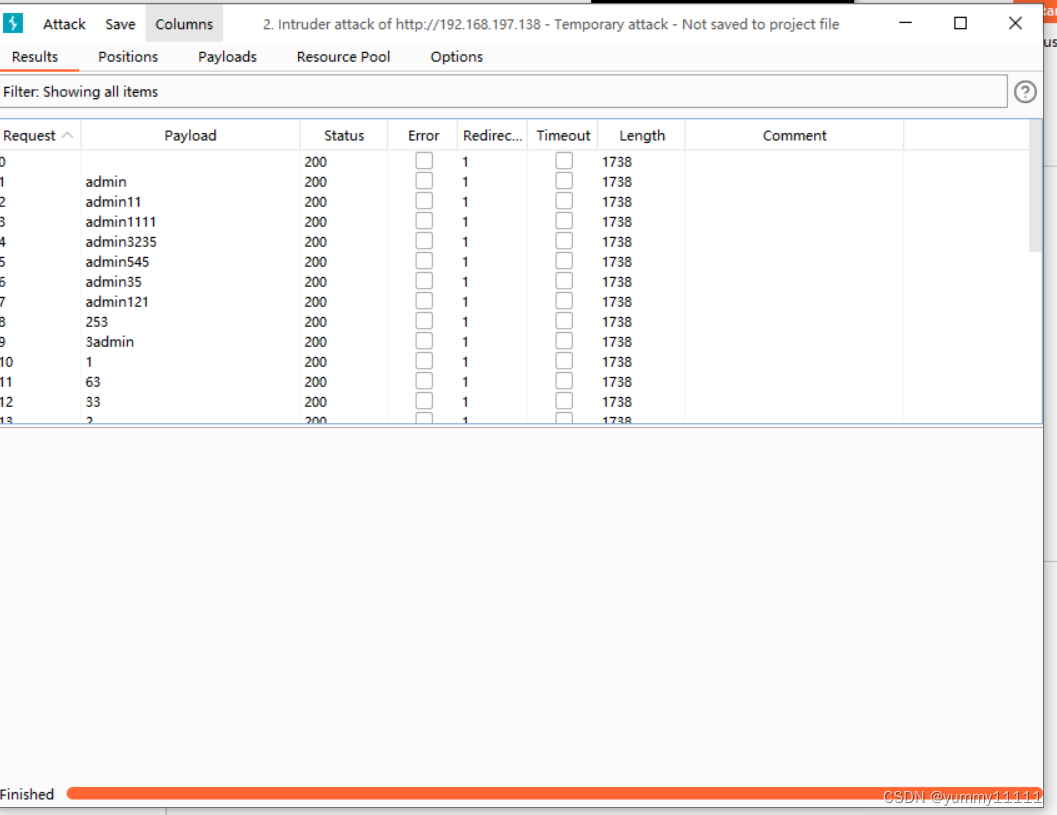The width and height of the screenshot is (1057, 815).
Task: Go to the Options tab
Action: (x=456, y=57)
